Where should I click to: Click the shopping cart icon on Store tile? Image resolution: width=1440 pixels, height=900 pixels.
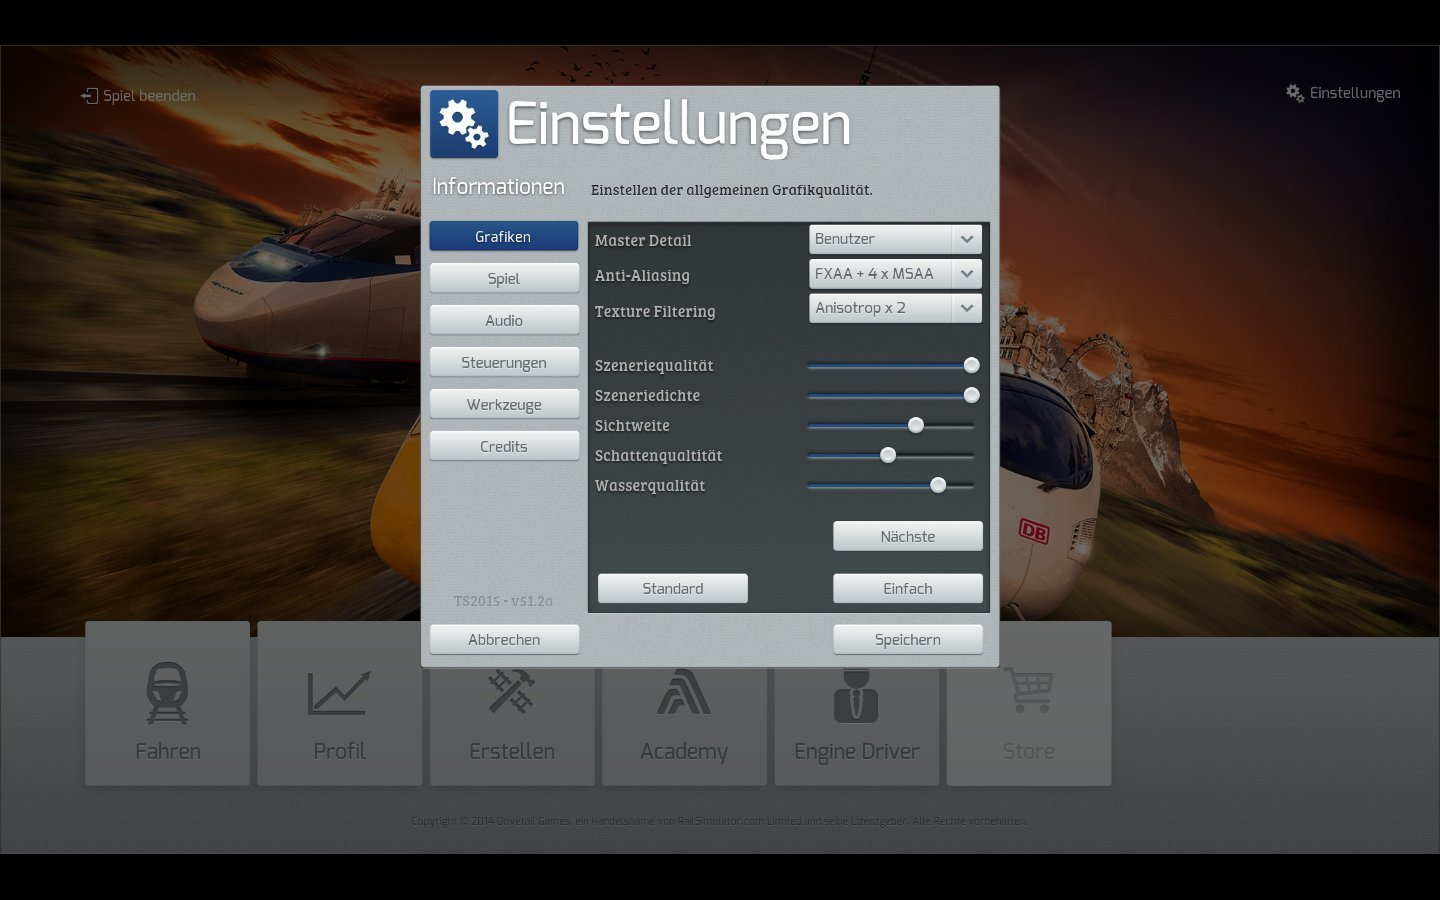coord(1028,690)
